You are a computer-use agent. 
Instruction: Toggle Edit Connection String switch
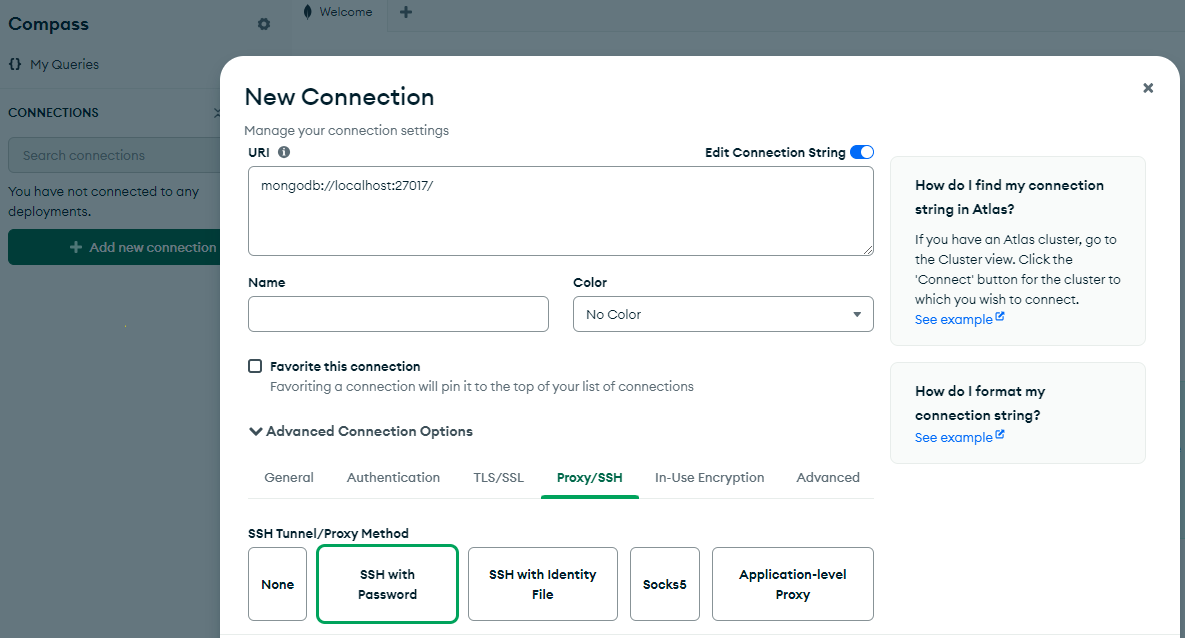pos(861,153)
